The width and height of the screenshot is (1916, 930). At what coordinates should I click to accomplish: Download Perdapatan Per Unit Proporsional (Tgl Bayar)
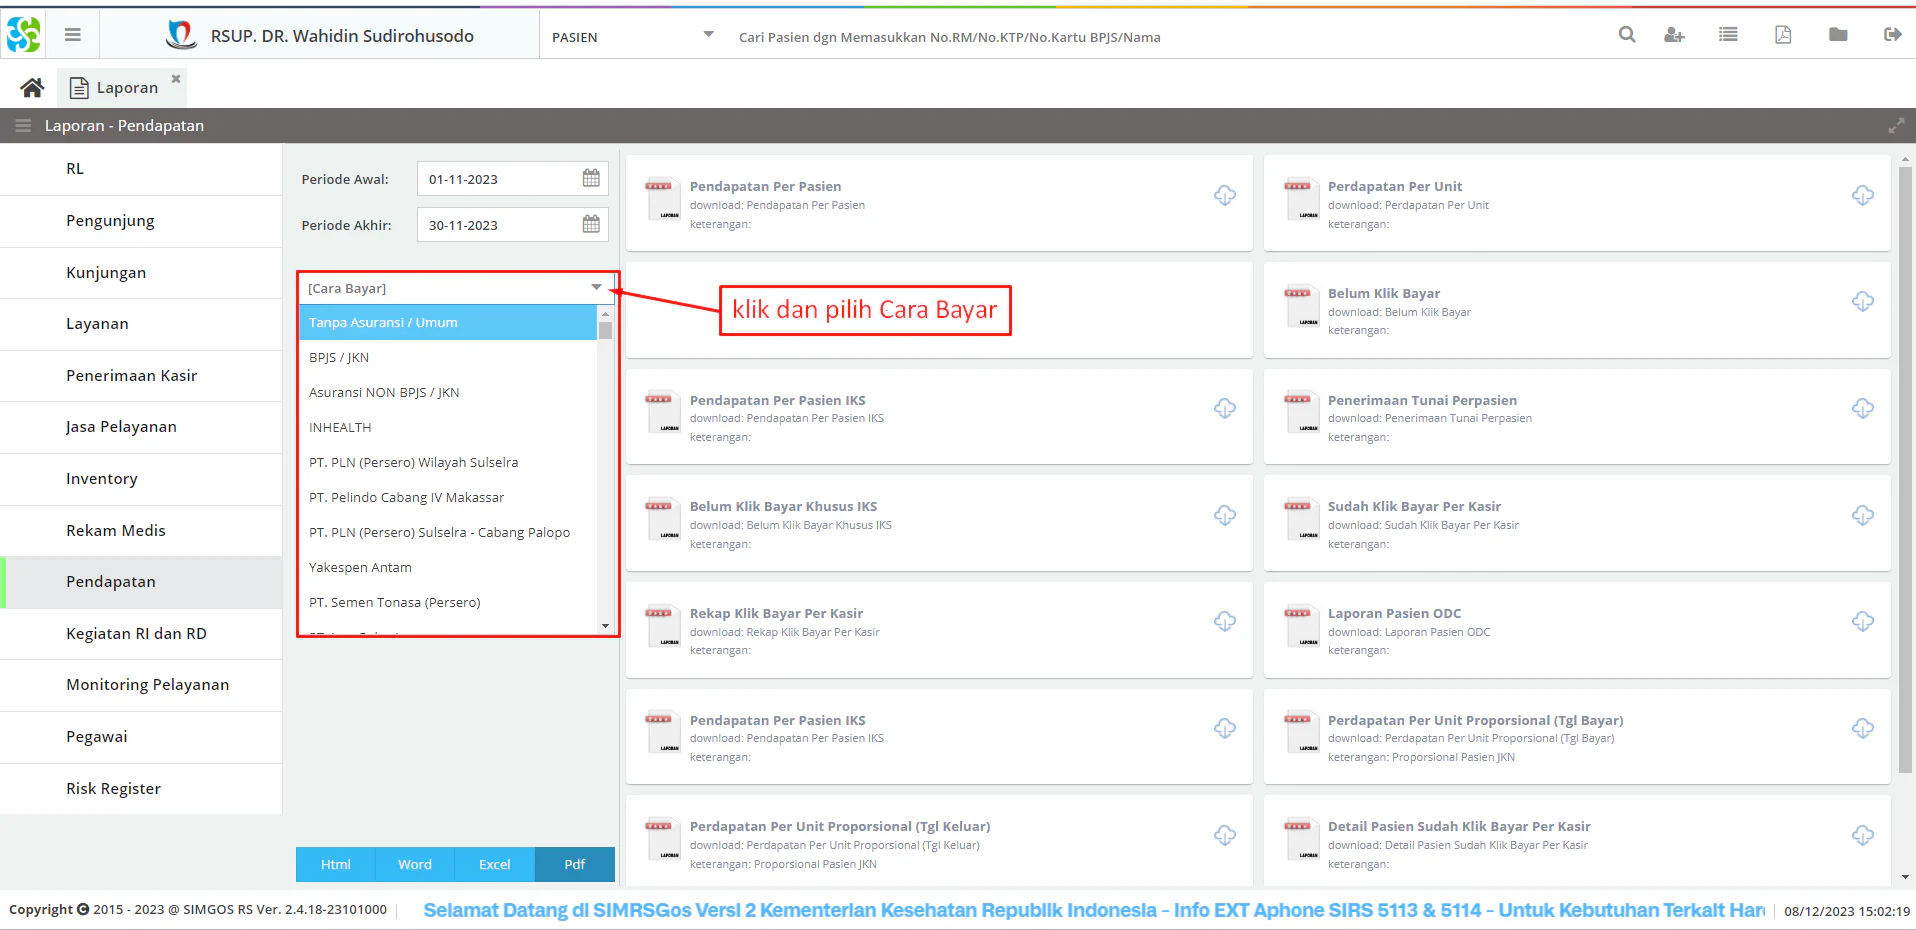[1863, 728]
